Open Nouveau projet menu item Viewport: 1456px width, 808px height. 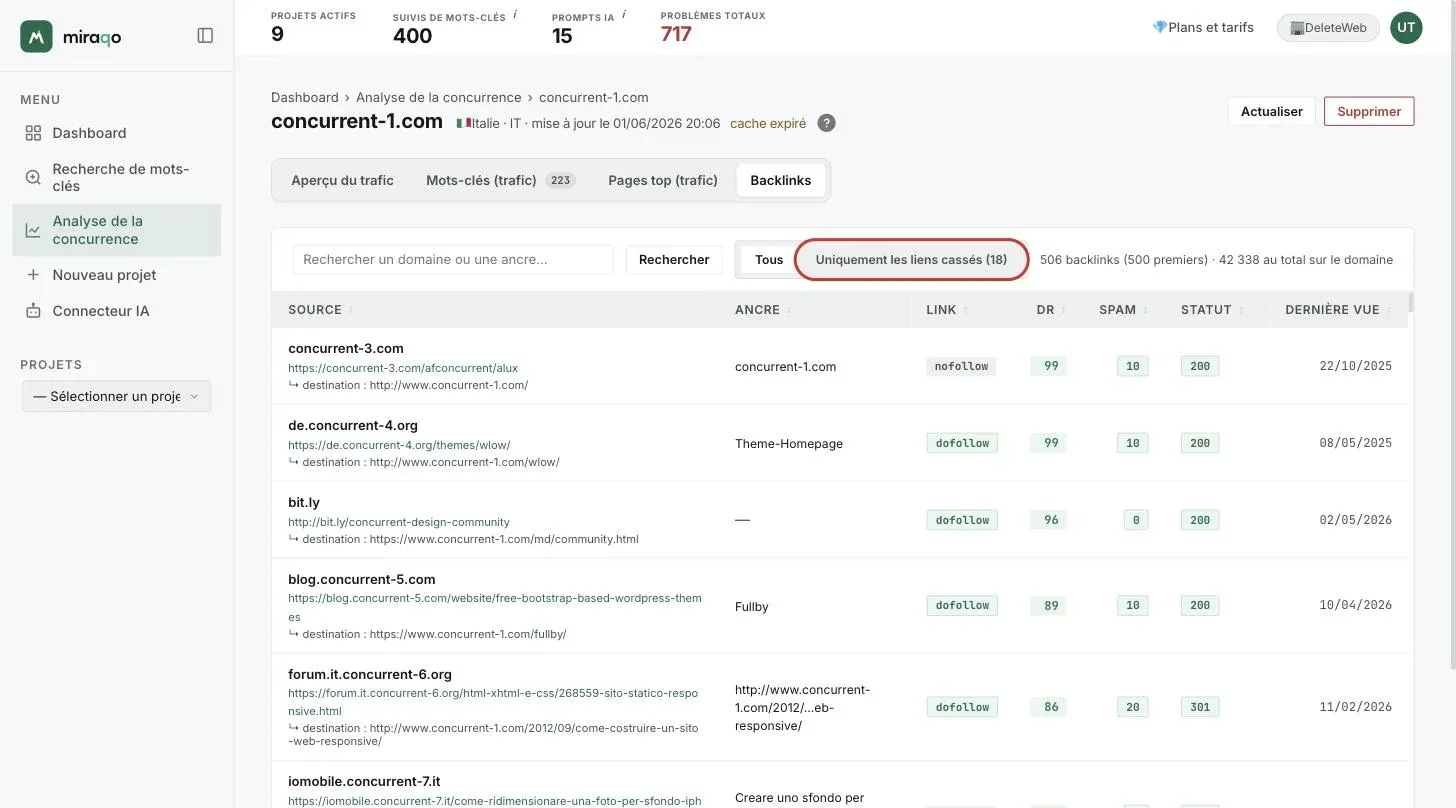pyautogui.click(x=117, y=275)
